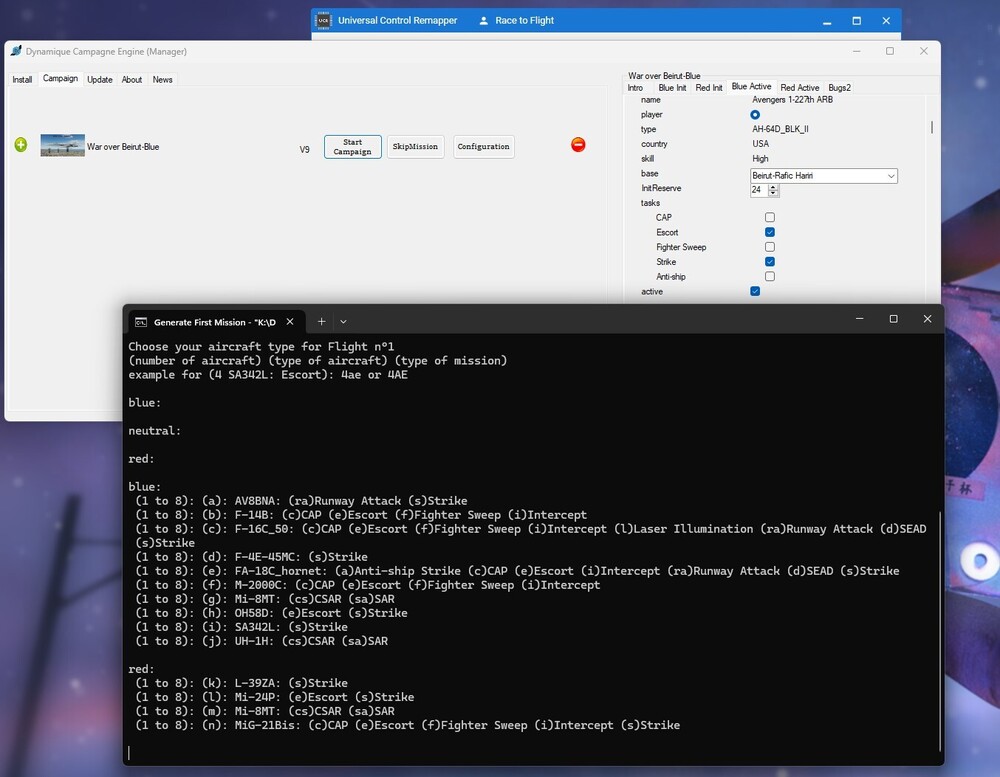The image size is (1000, 777).
Task: Click the Race to Flight user icon
Action: pos(484,20)
